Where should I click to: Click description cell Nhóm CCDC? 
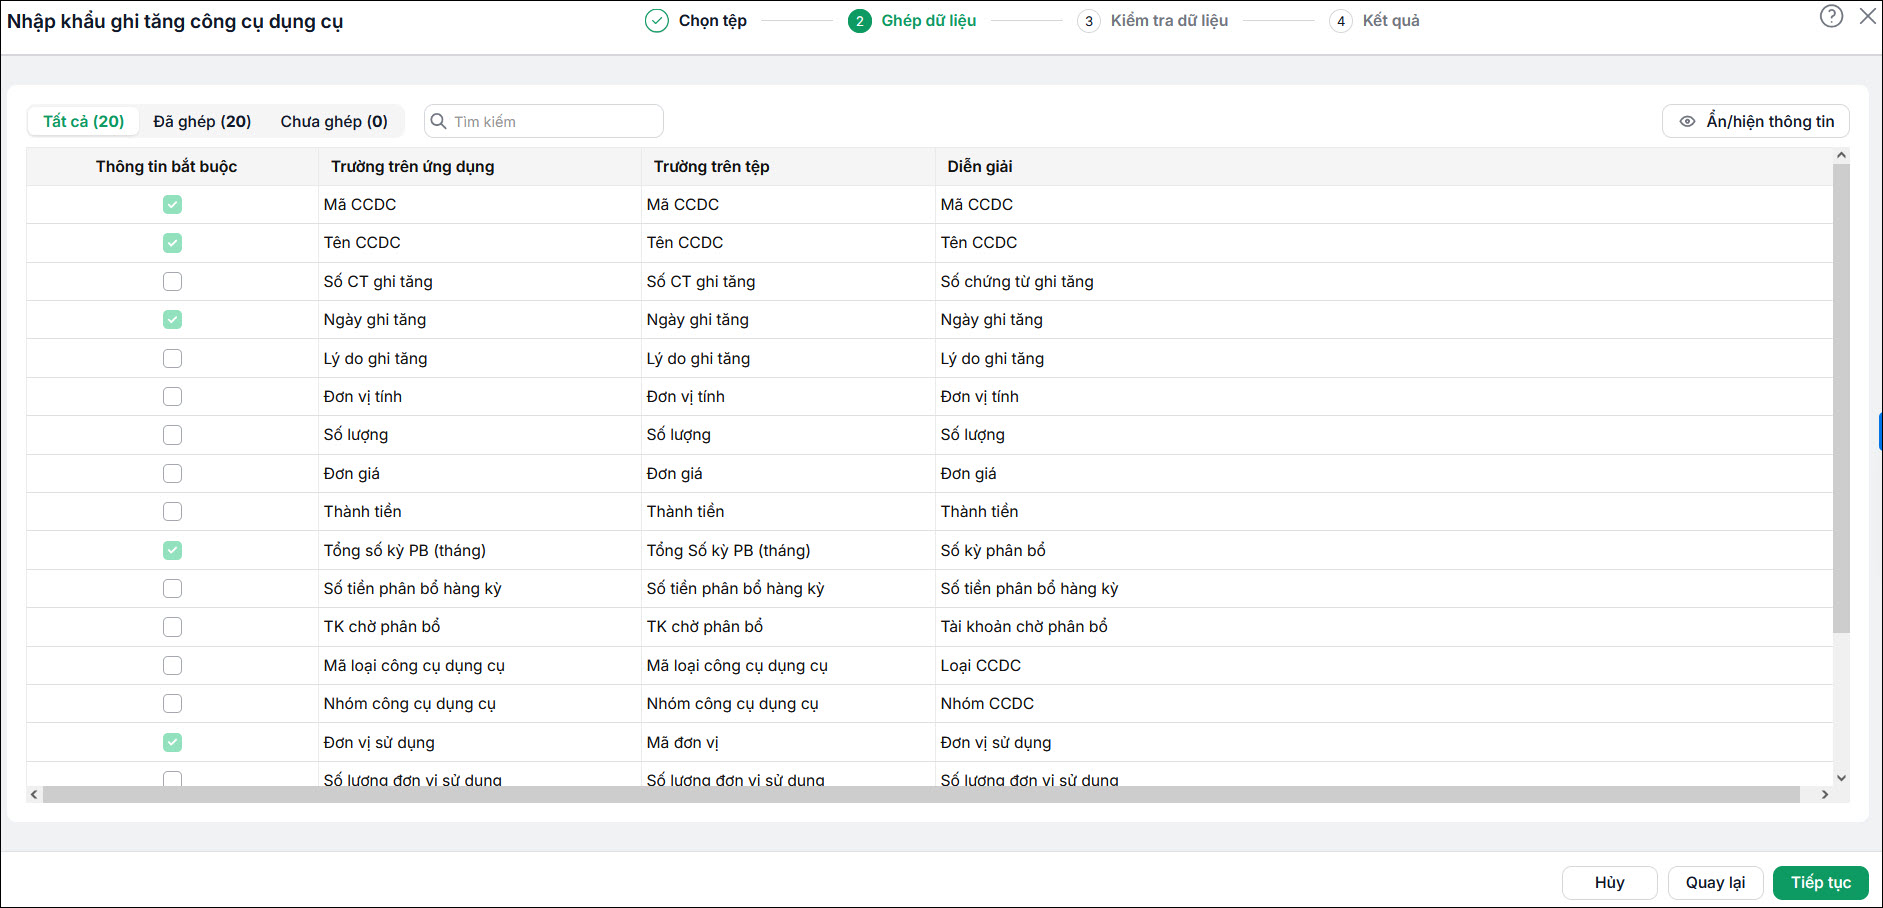(x=1384, y=703)
